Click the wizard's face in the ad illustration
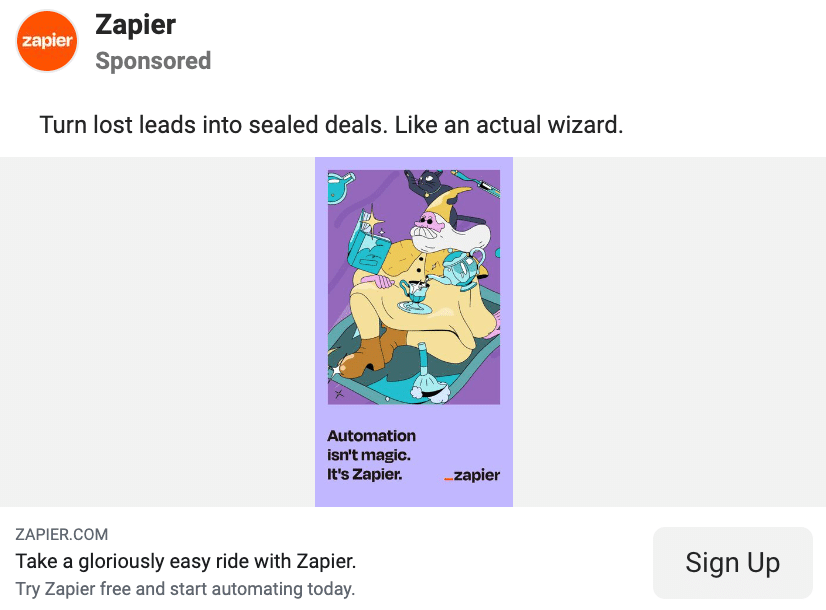 428,228
